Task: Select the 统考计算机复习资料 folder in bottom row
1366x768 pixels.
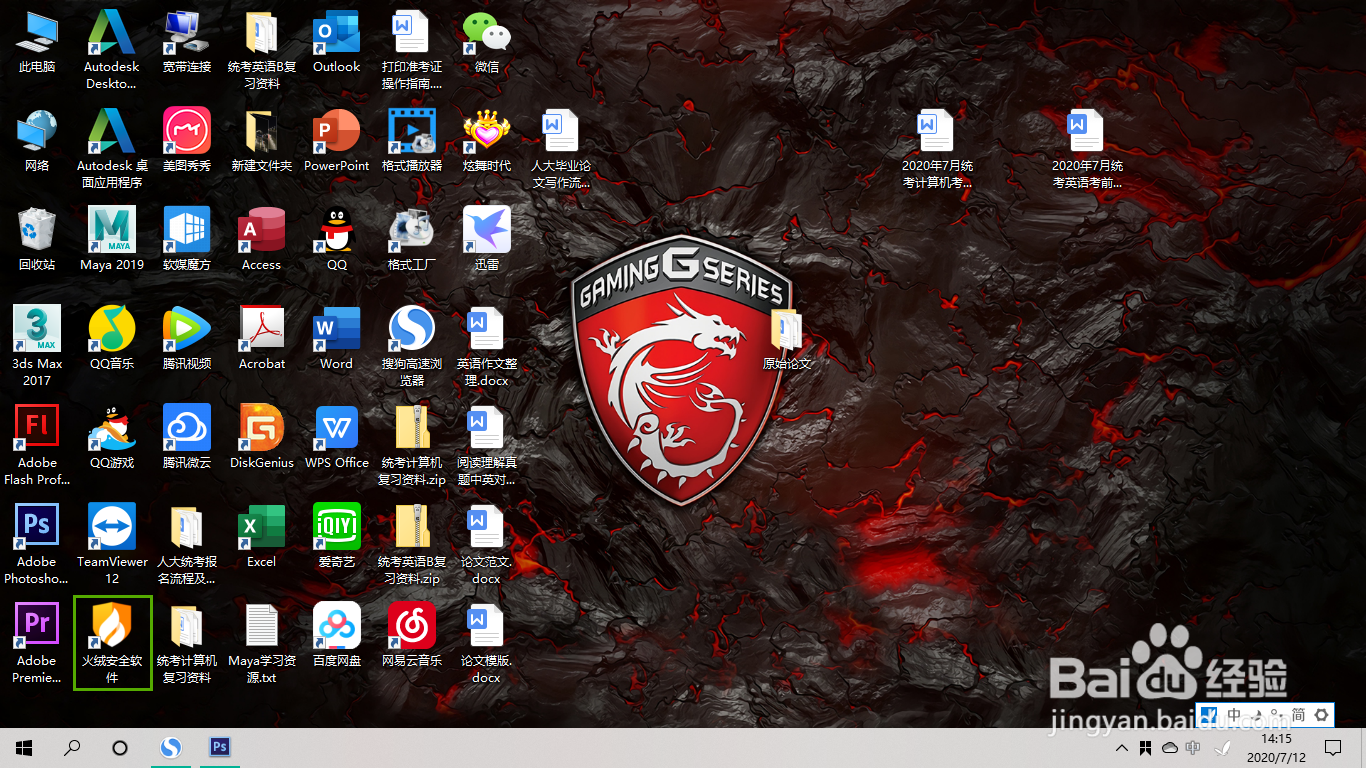Action: click(x=187, y=643)
